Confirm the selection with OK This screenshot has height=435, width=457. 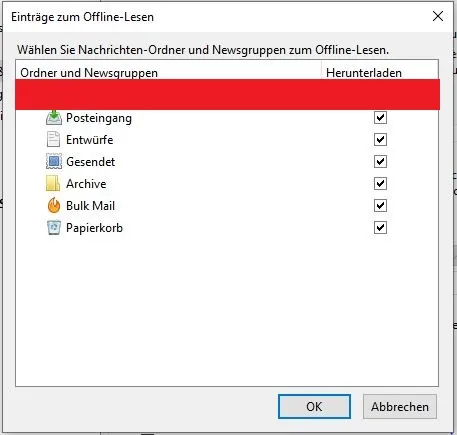[x=314, y=406]
